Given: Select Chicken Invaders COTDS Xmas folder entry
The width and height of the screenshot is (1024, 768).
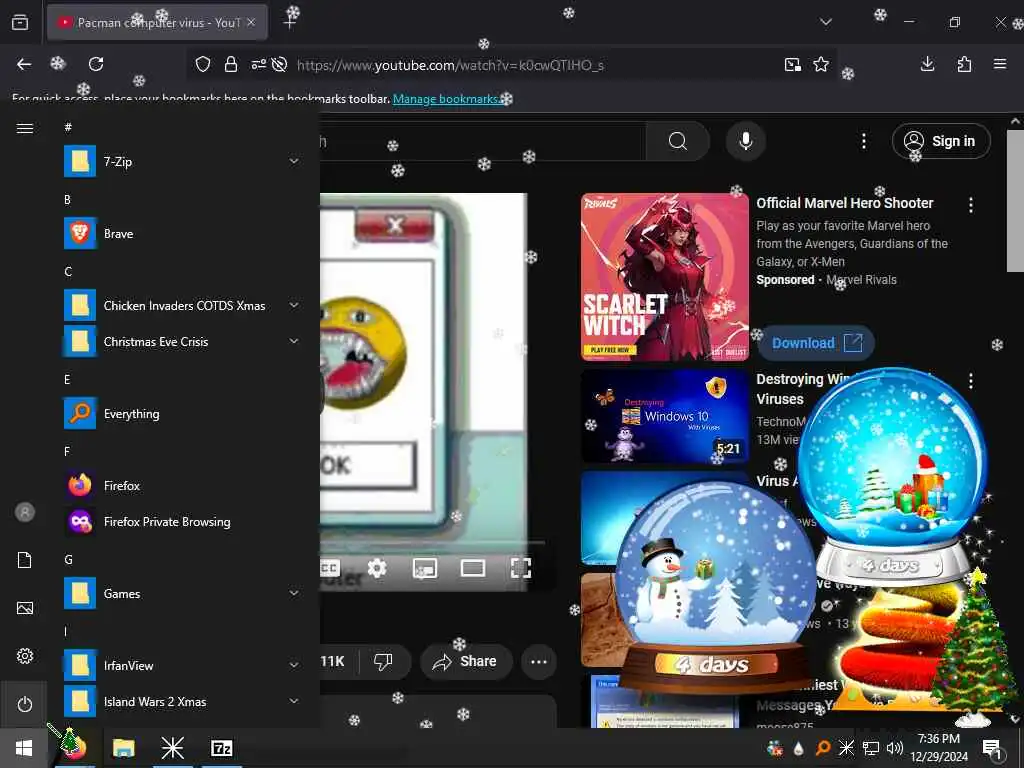Looking at the screenshot, I should (x=183, y=305).
